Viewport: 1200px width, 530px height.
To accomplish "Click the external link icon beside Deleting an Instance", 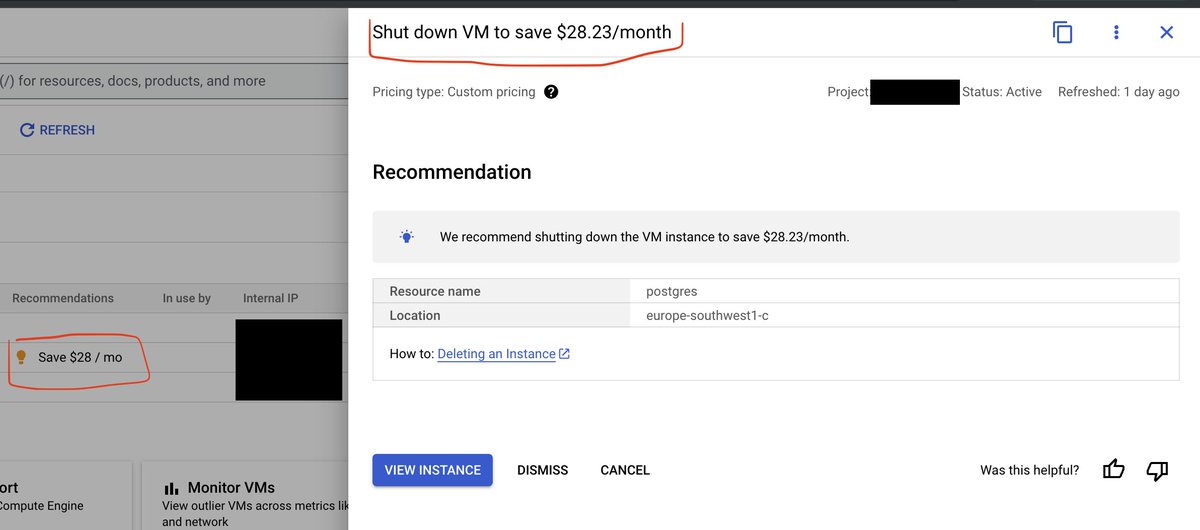I will [x=564, y=354].
